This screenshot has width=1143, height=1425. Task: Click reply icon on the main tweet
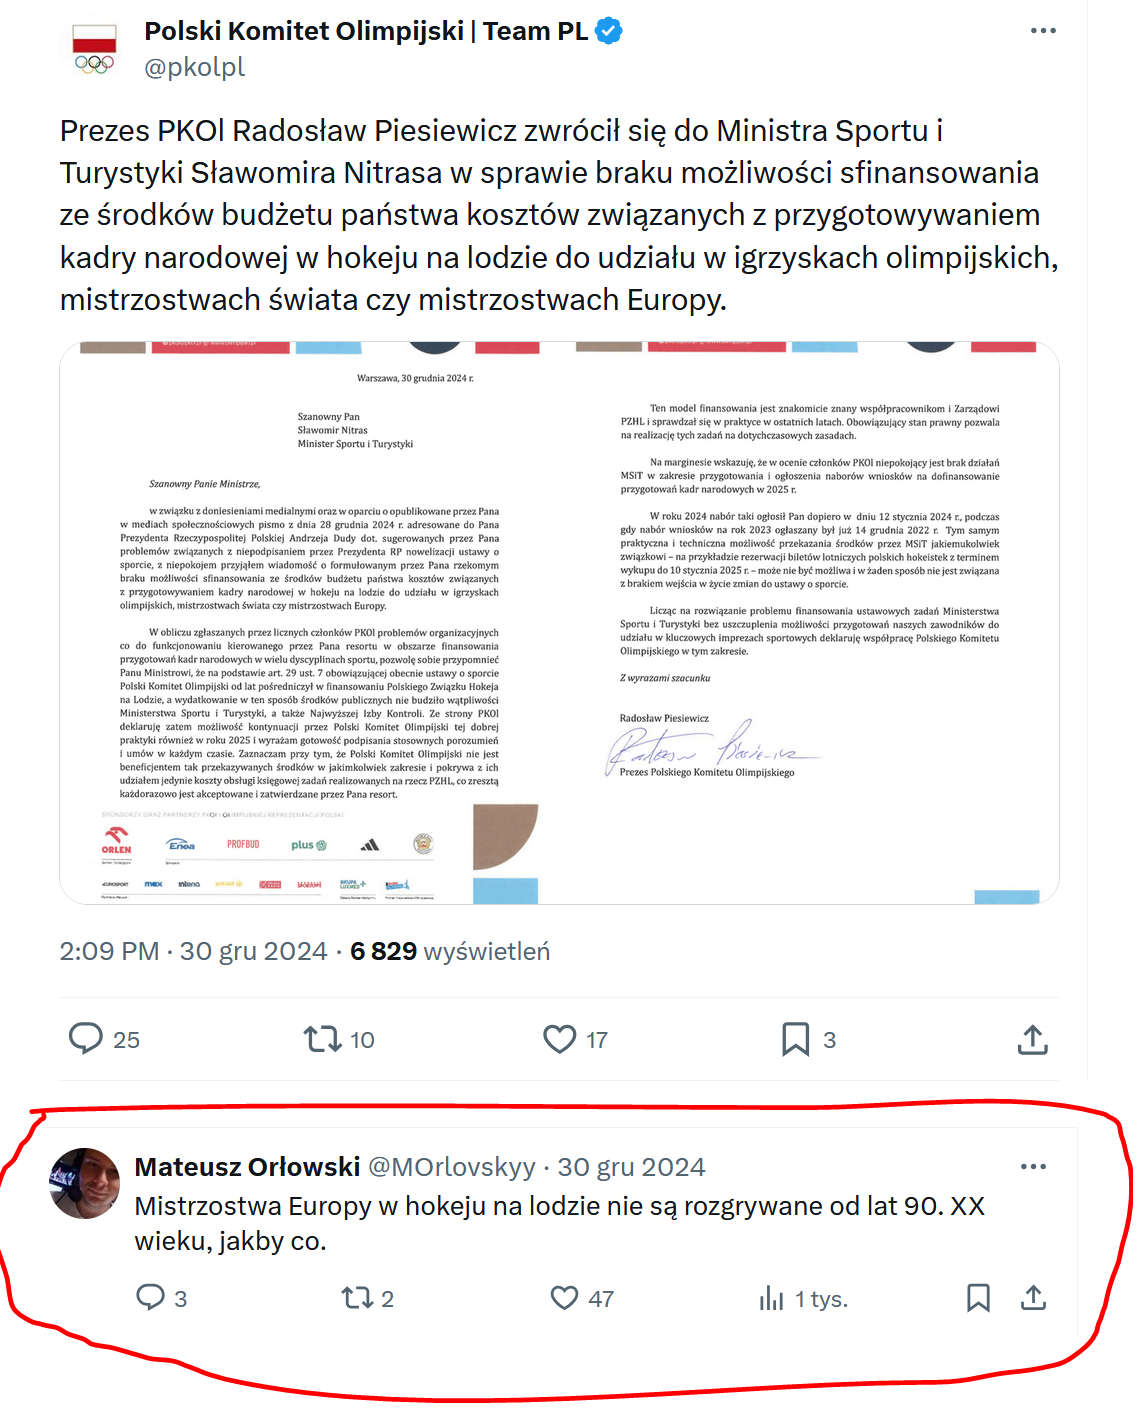pos(86,1039)
